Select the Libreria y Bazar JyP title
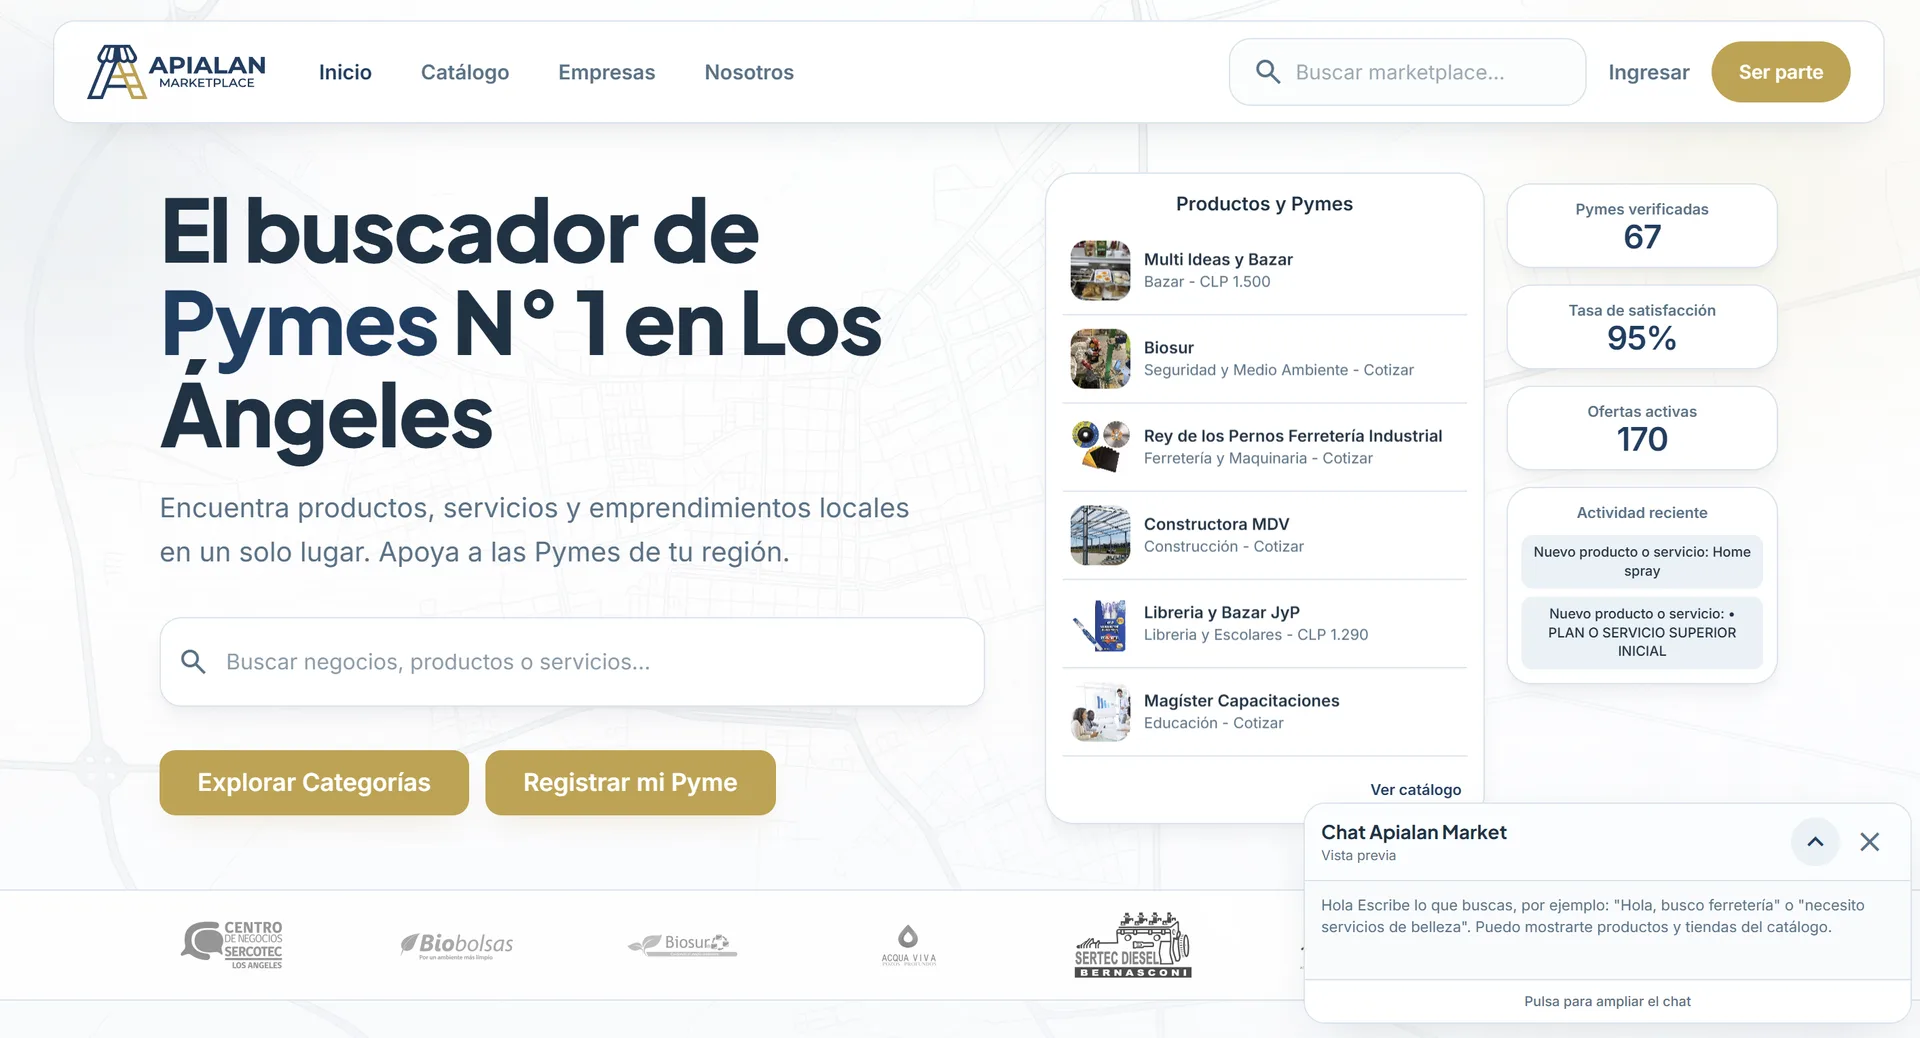 pyautogui.click(x=1222, y=612)
